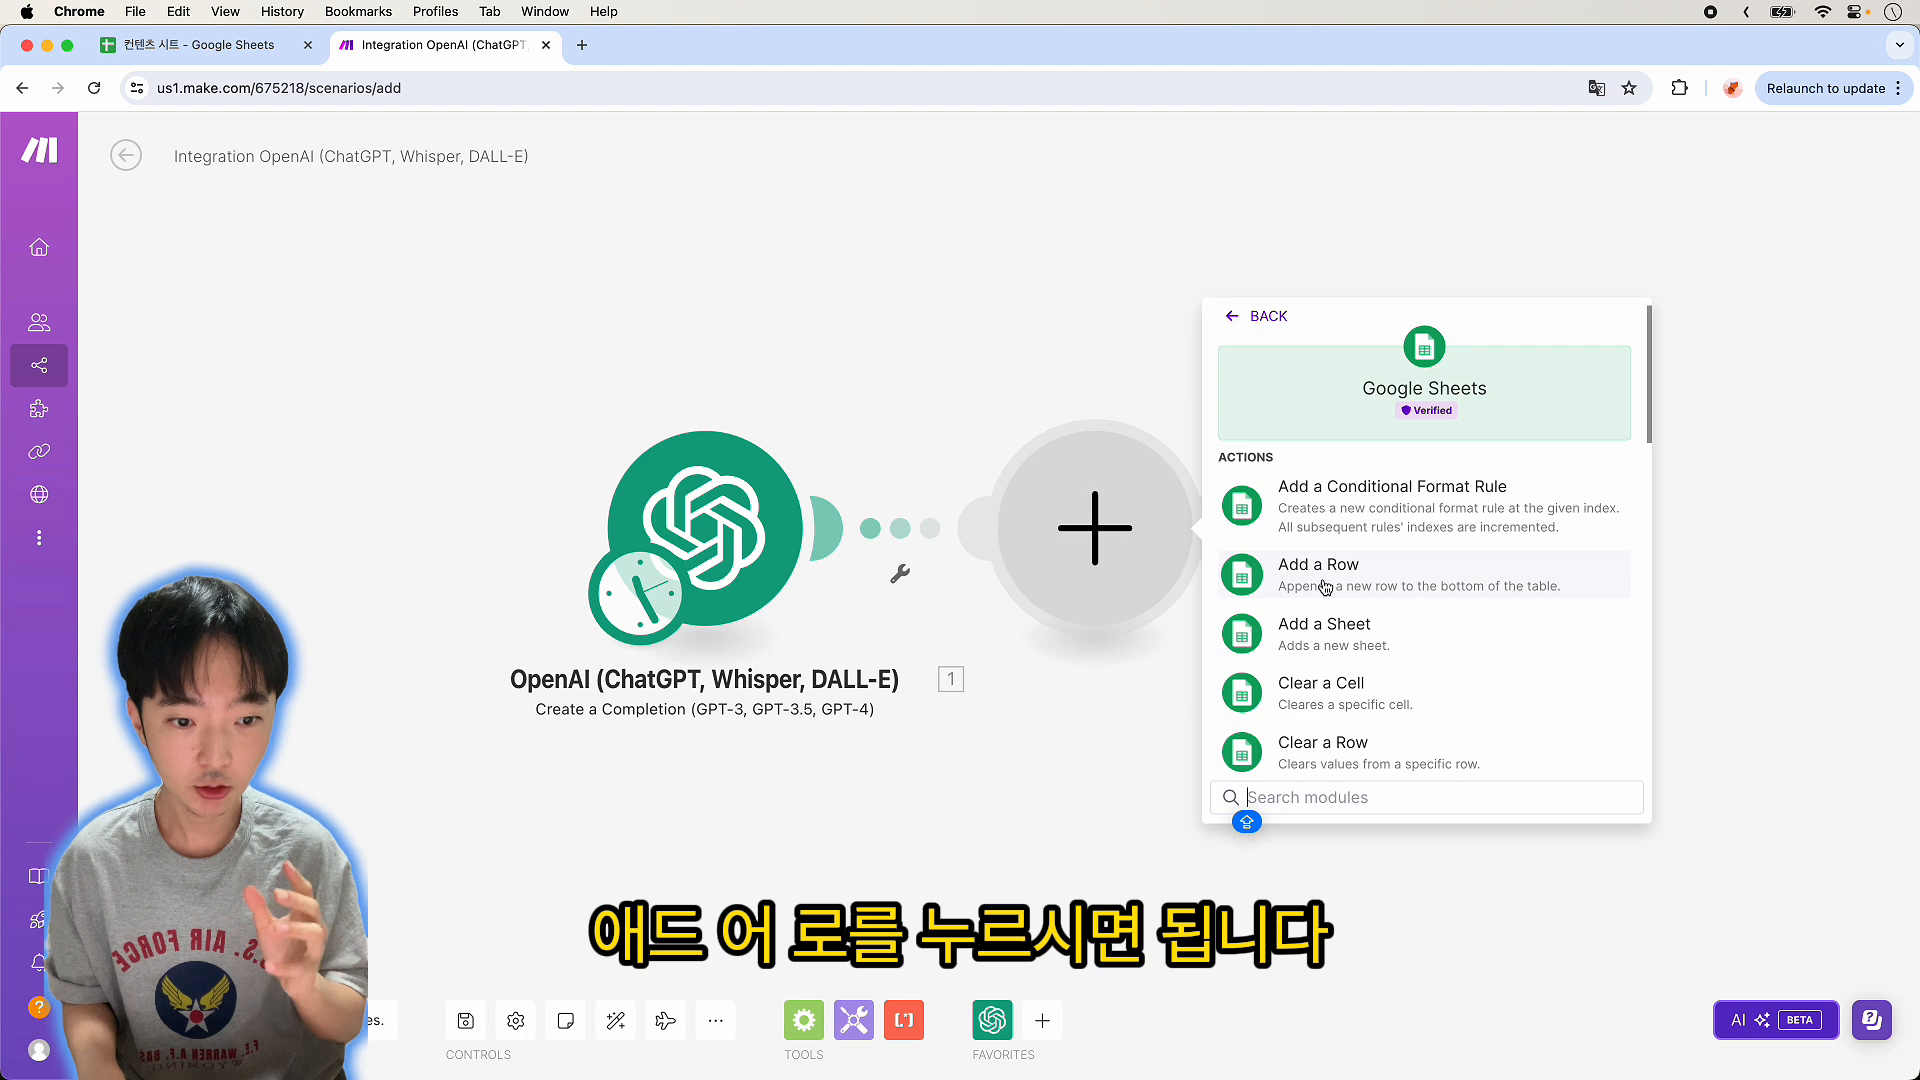Screen dimensions: 1920x1080
Task: Click the Chrome History menu item
Action: pyautogui.click(x=282, y=12)
